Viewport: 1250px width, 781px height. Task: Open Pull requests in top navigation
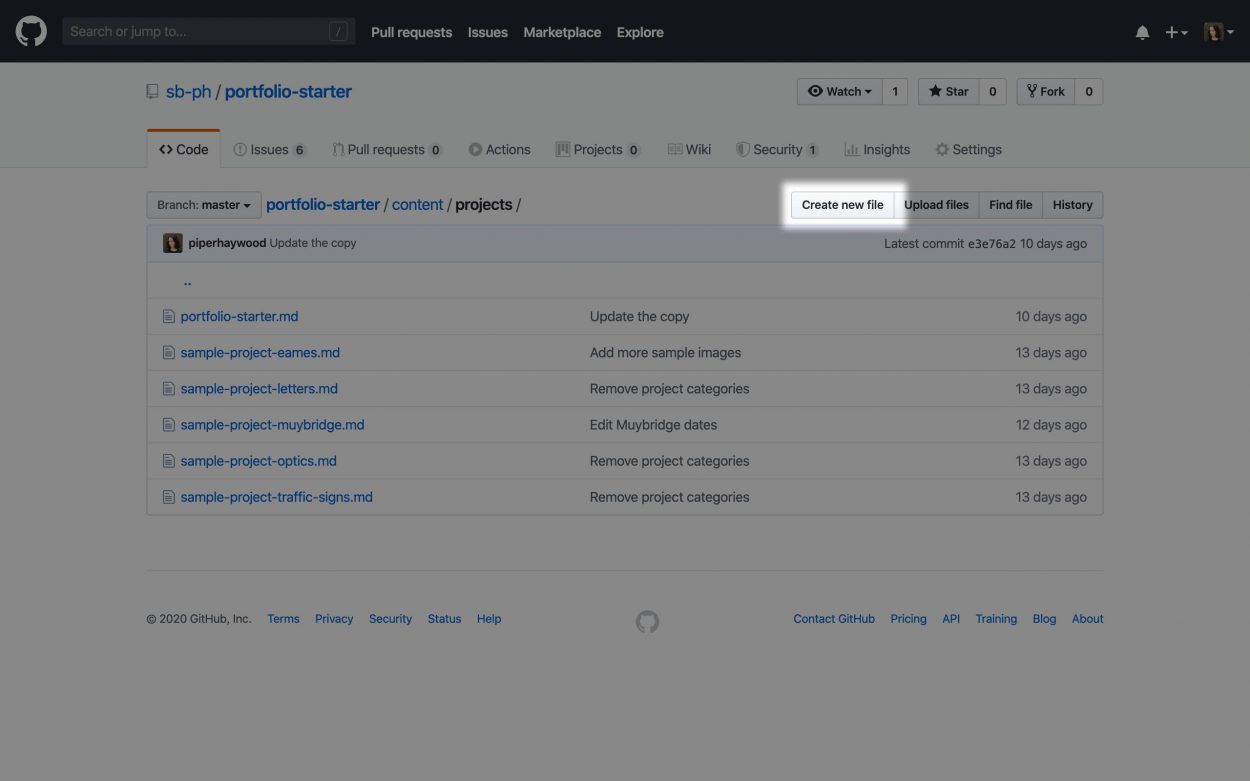click(411, 32)
